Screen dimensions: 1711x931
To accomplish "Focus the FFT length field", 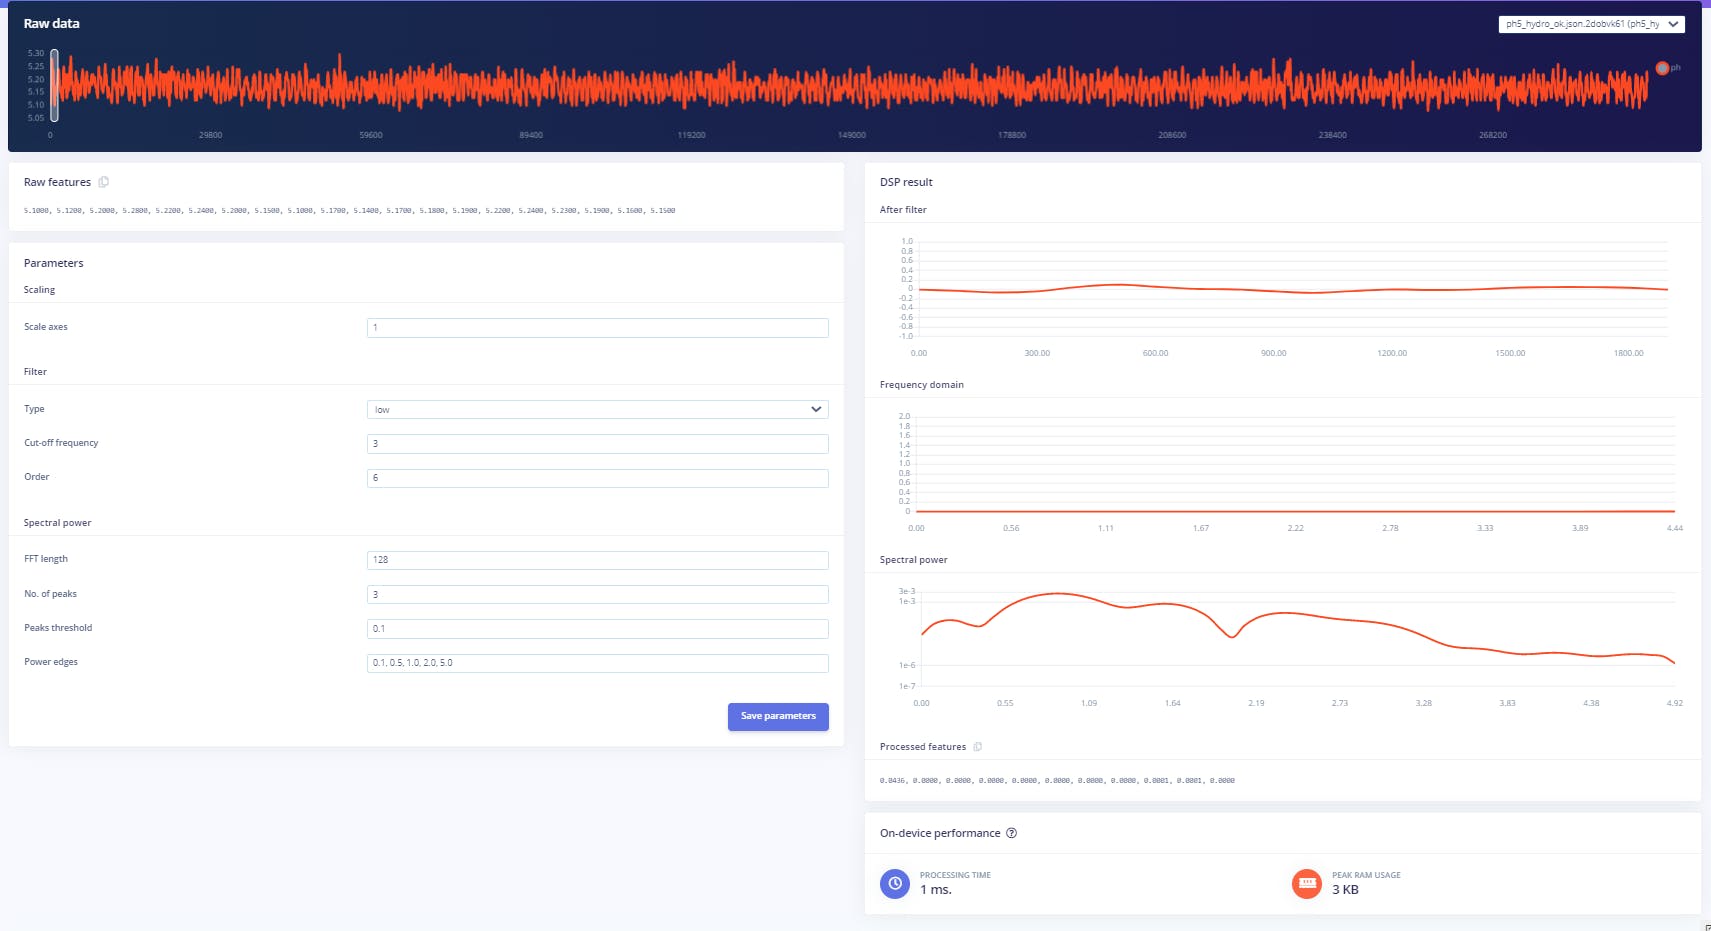I will pos(597,559).
